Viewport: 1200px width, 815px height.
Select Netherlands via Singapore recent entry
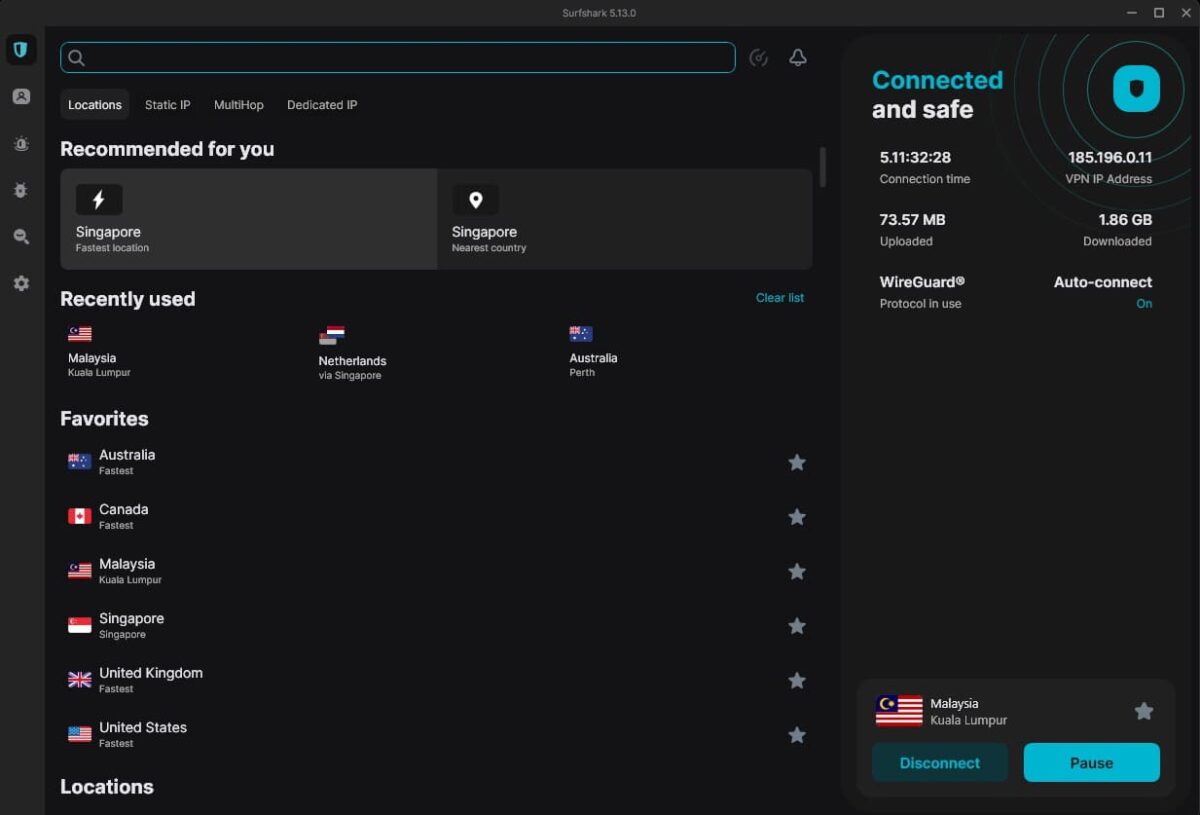click(x=352, y=353)
